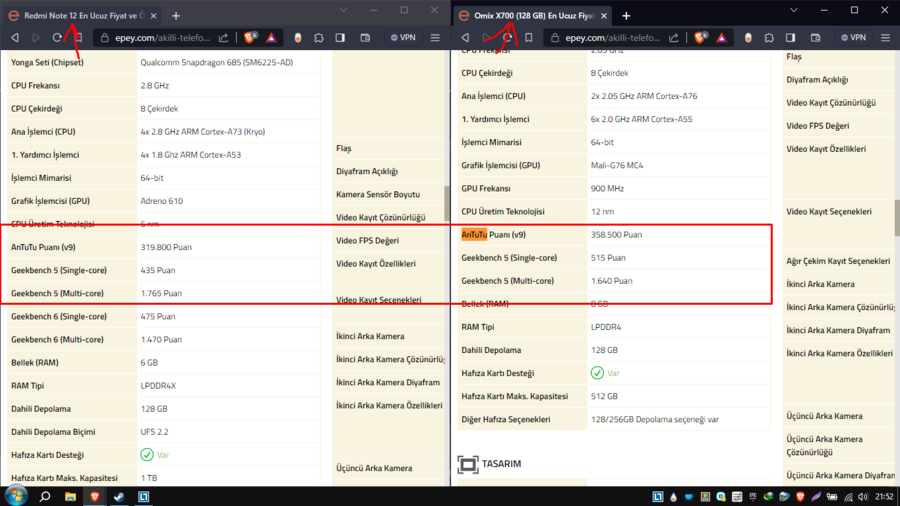Click the volume icon in system tray

coord(863,497)
